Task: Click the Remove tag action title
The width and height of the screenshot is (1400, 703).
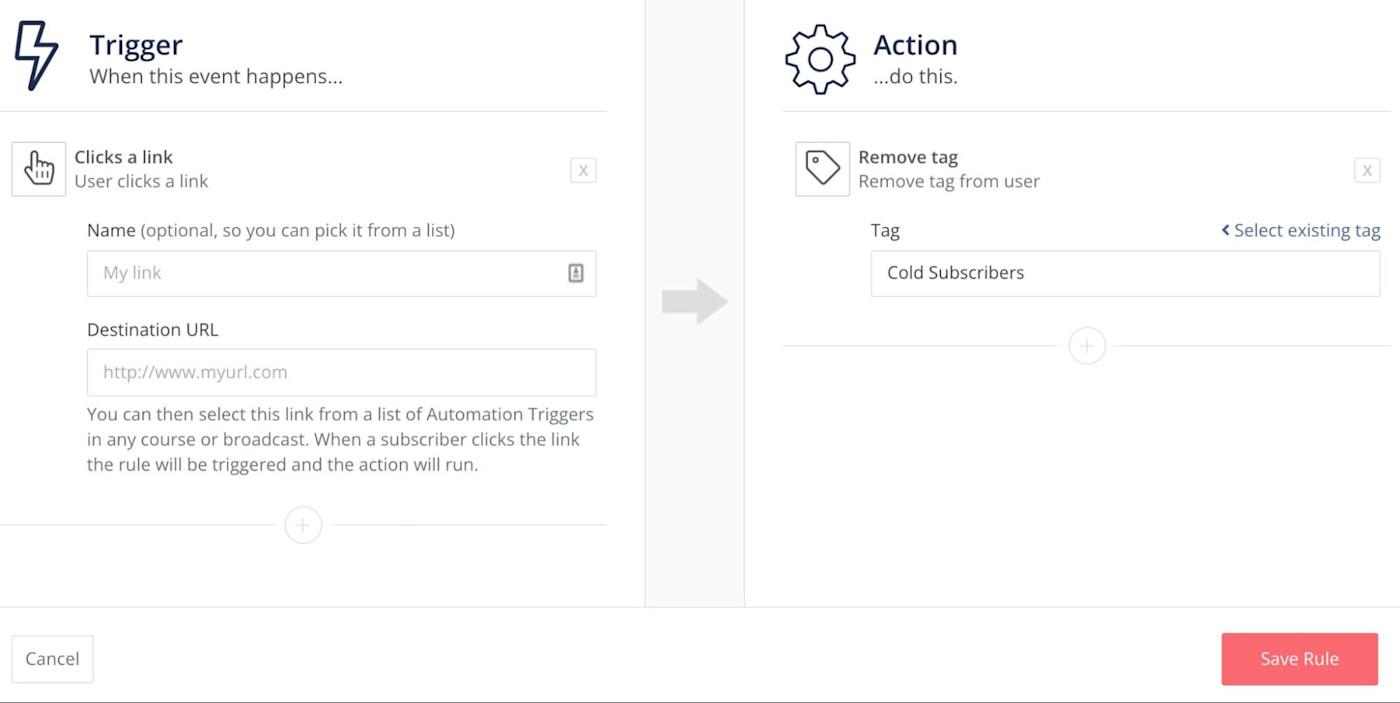Action: [x=908, y=157]
